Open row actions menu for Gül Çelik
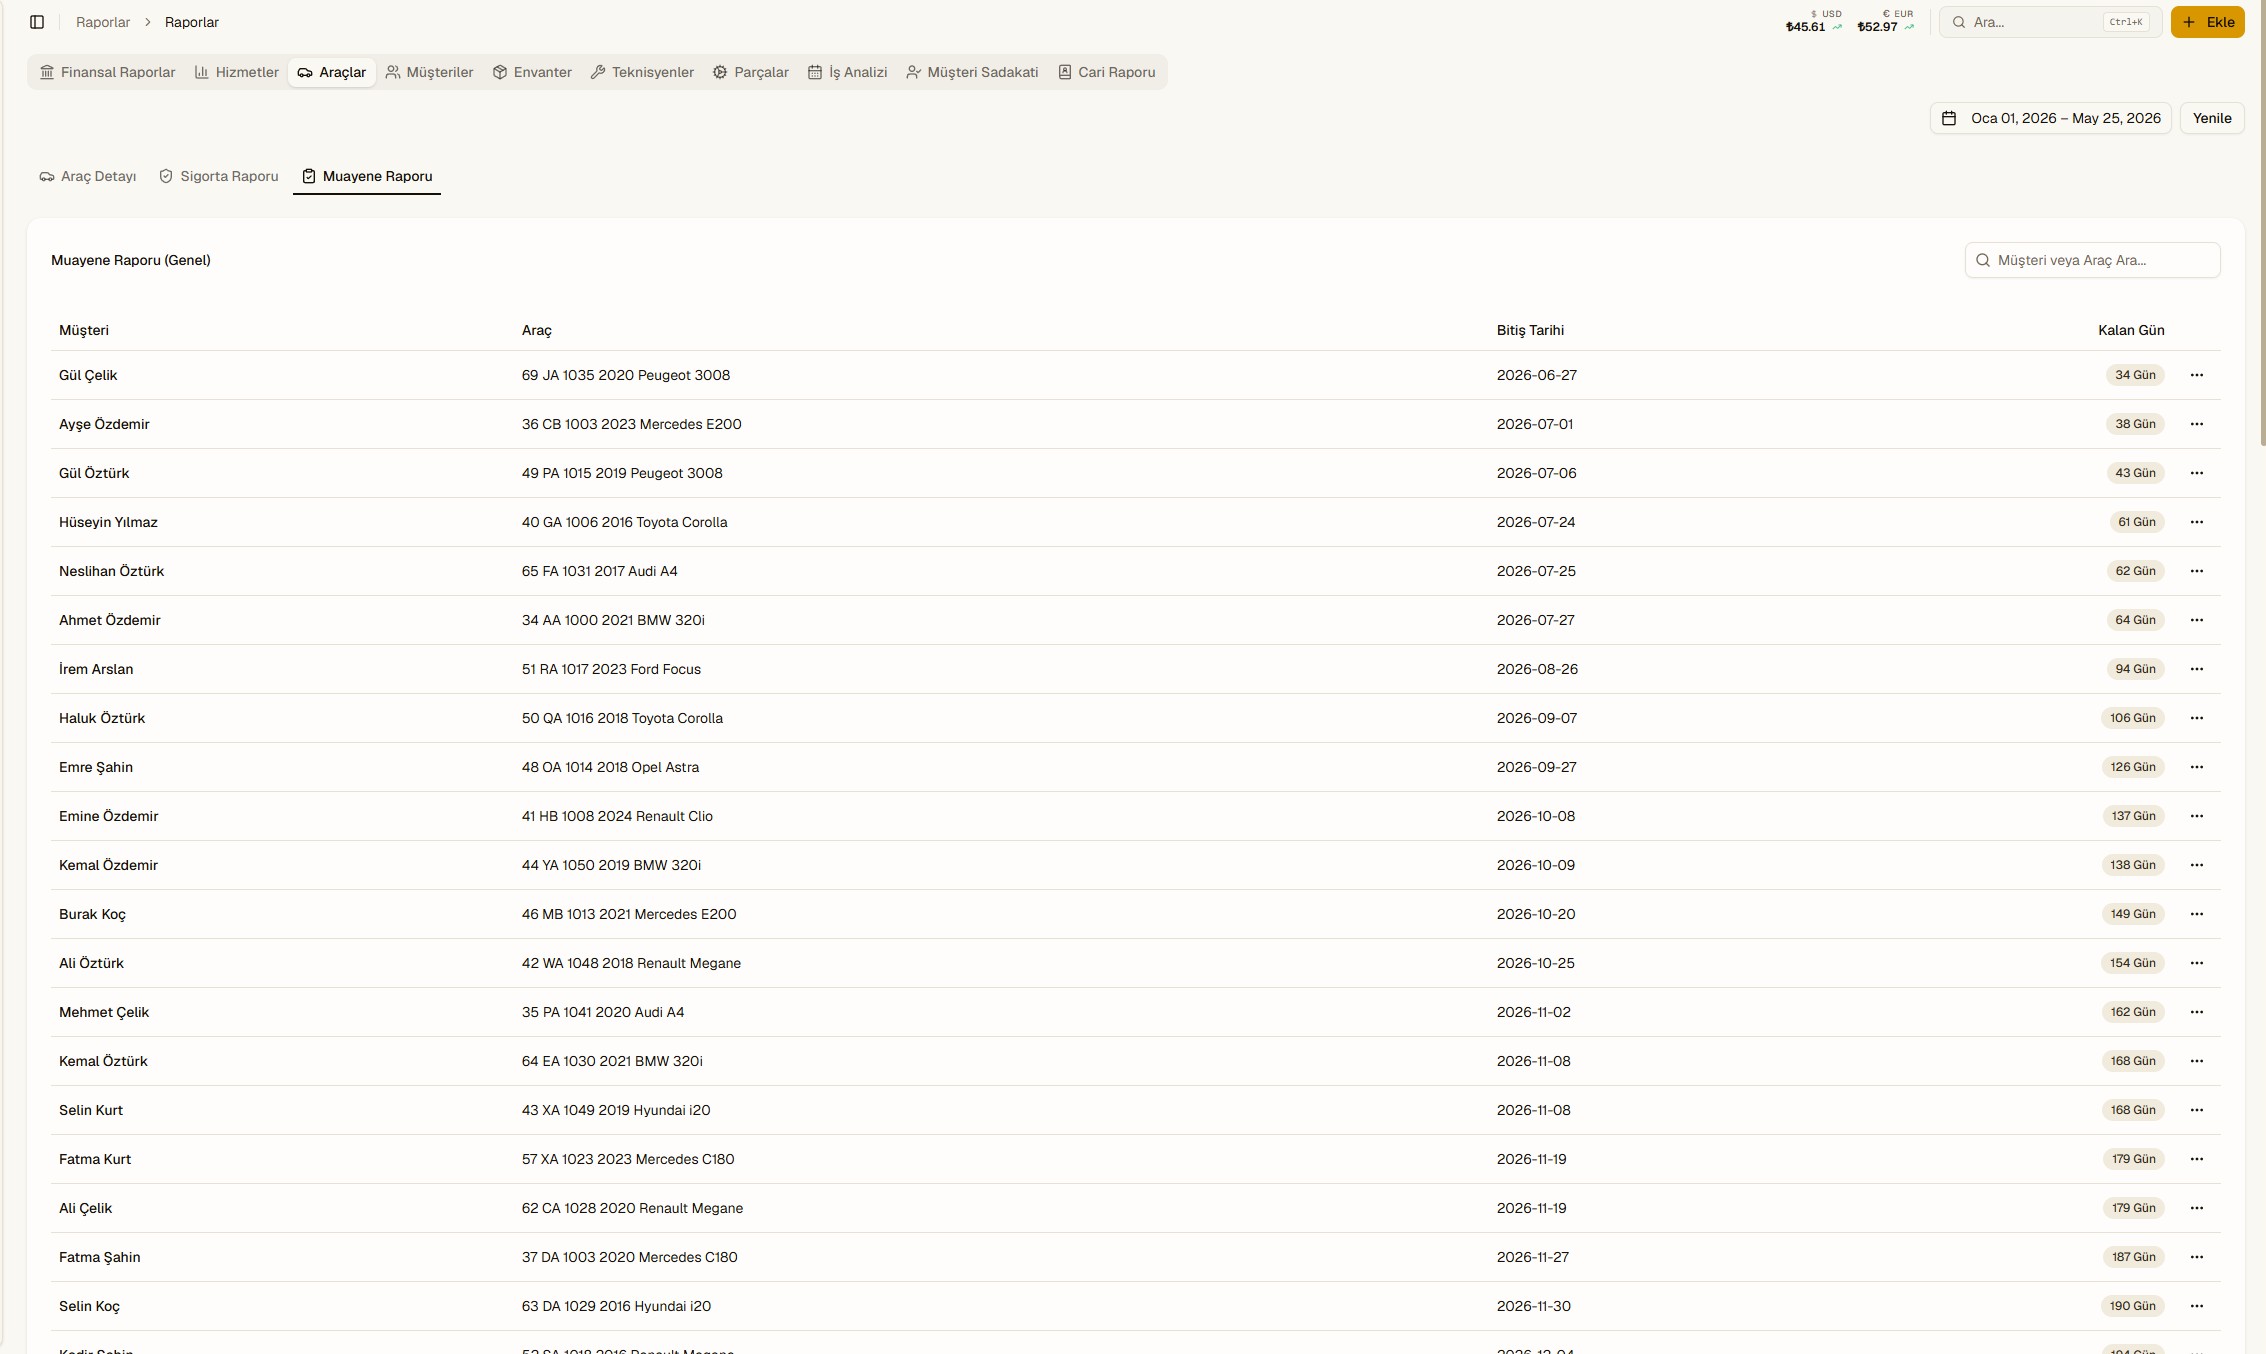Image resolution: width=2266 pixels, height=1354 pixels. pyautogui.click(x=2197, y=375)
